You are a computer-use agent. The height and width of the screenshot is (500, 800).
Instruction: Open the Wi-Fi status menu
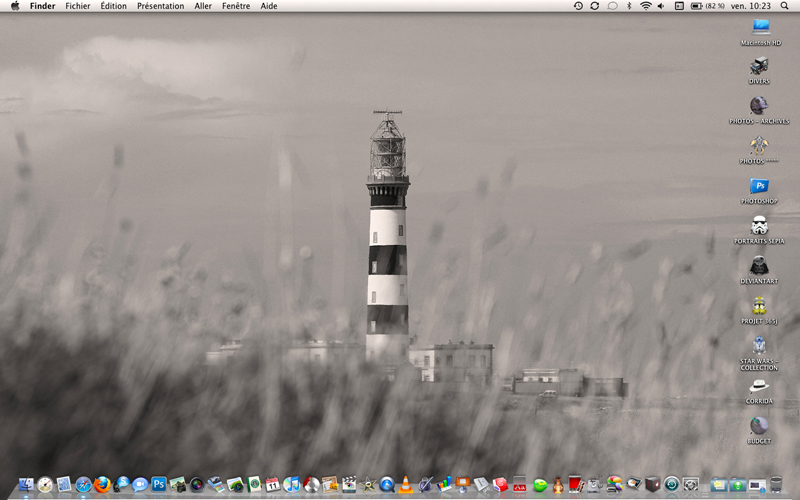645,6
